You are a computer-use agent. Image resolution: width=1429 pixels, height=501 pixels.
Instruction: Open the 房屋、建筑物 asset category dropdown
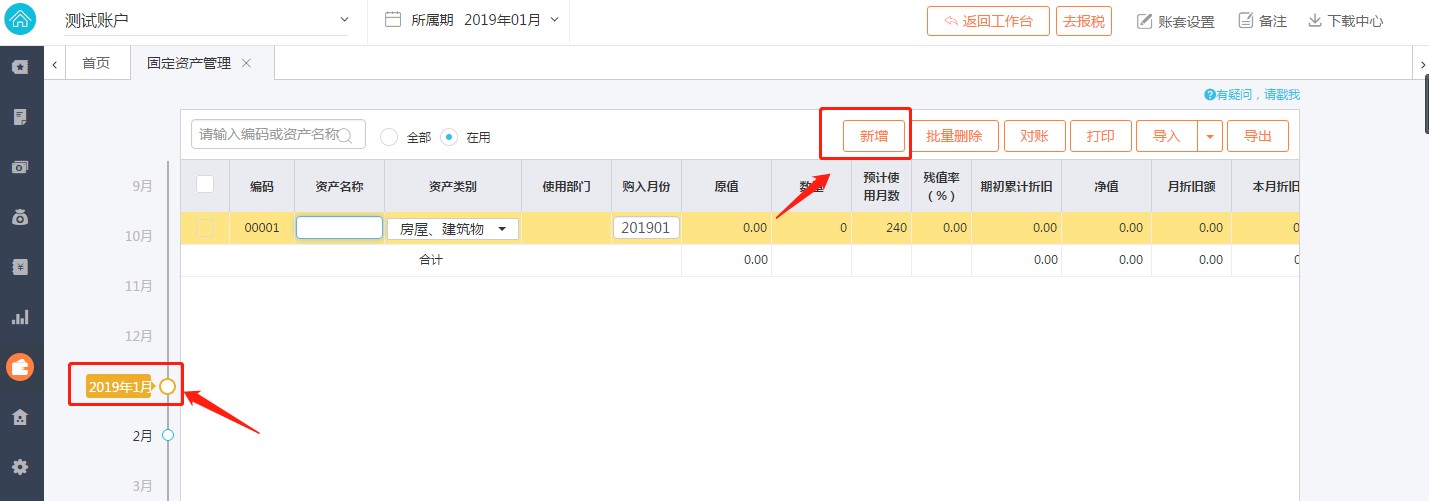[x=453, y=229]
